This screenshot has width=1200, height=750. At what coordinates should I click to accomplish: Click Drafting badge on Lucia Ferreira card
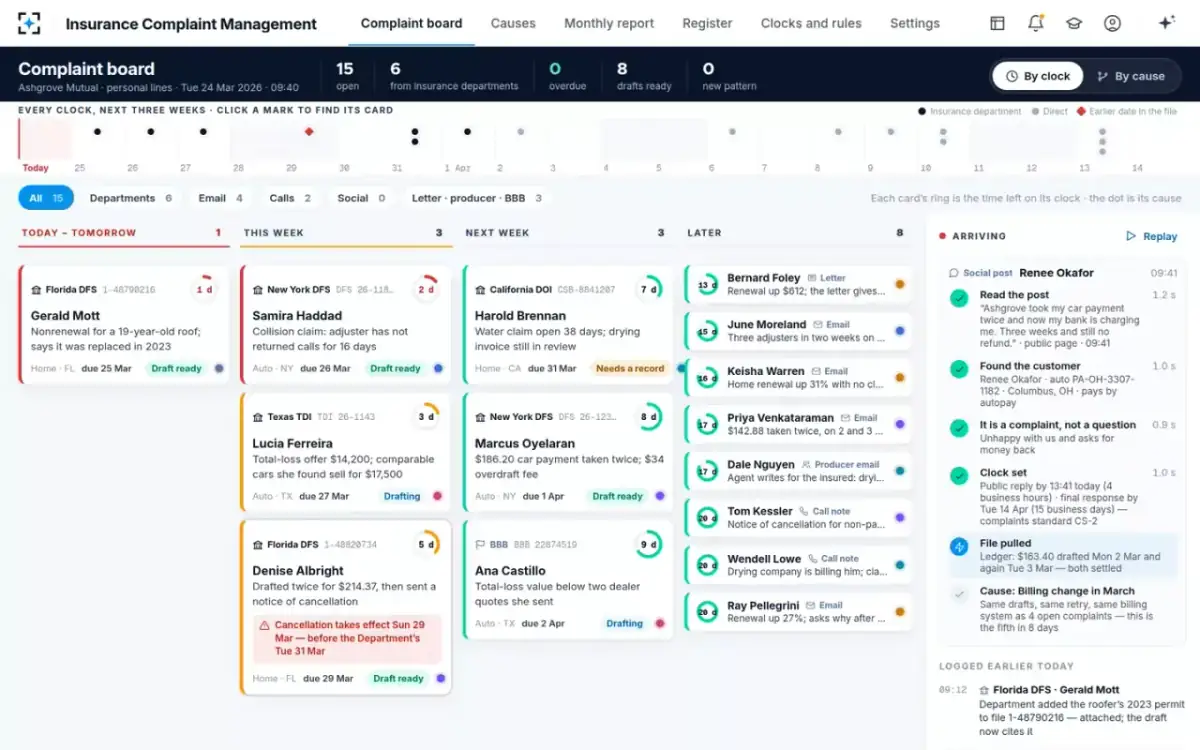click(402, 496)
